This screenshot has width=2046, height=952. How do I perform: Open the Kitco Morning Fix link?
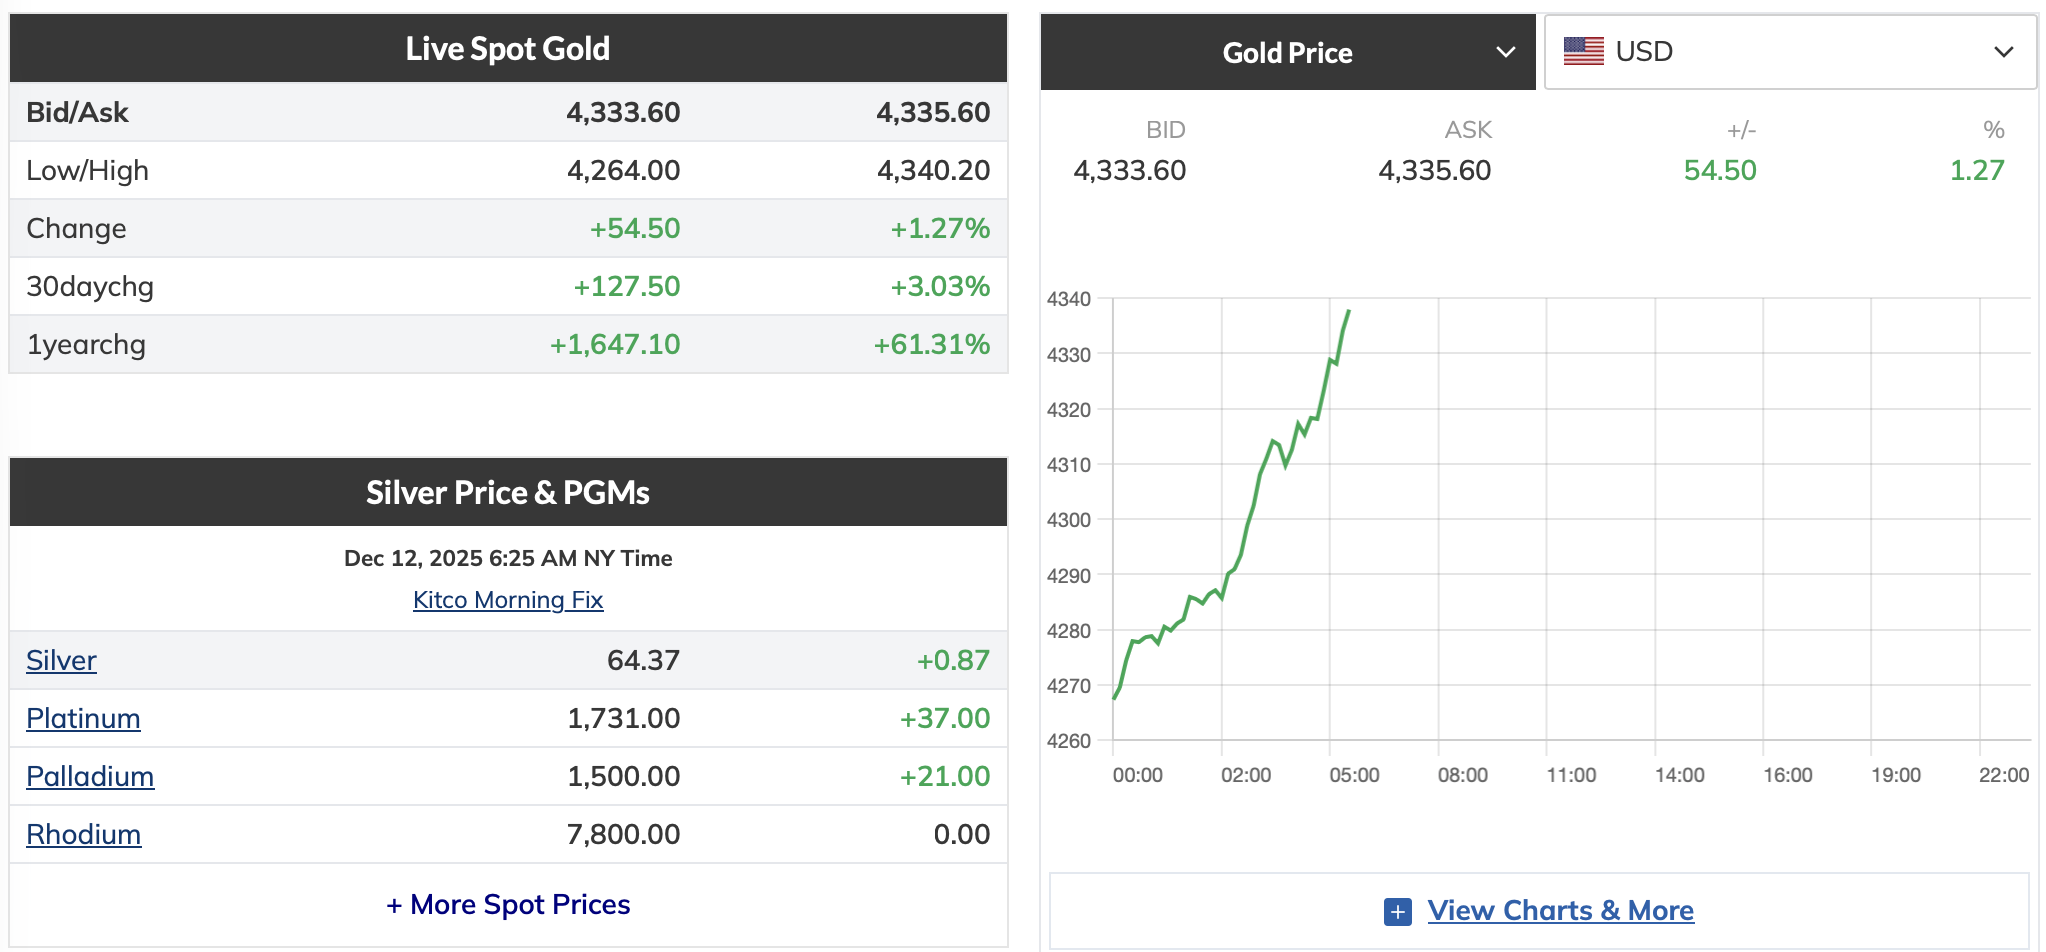click(x=508, y=600)
